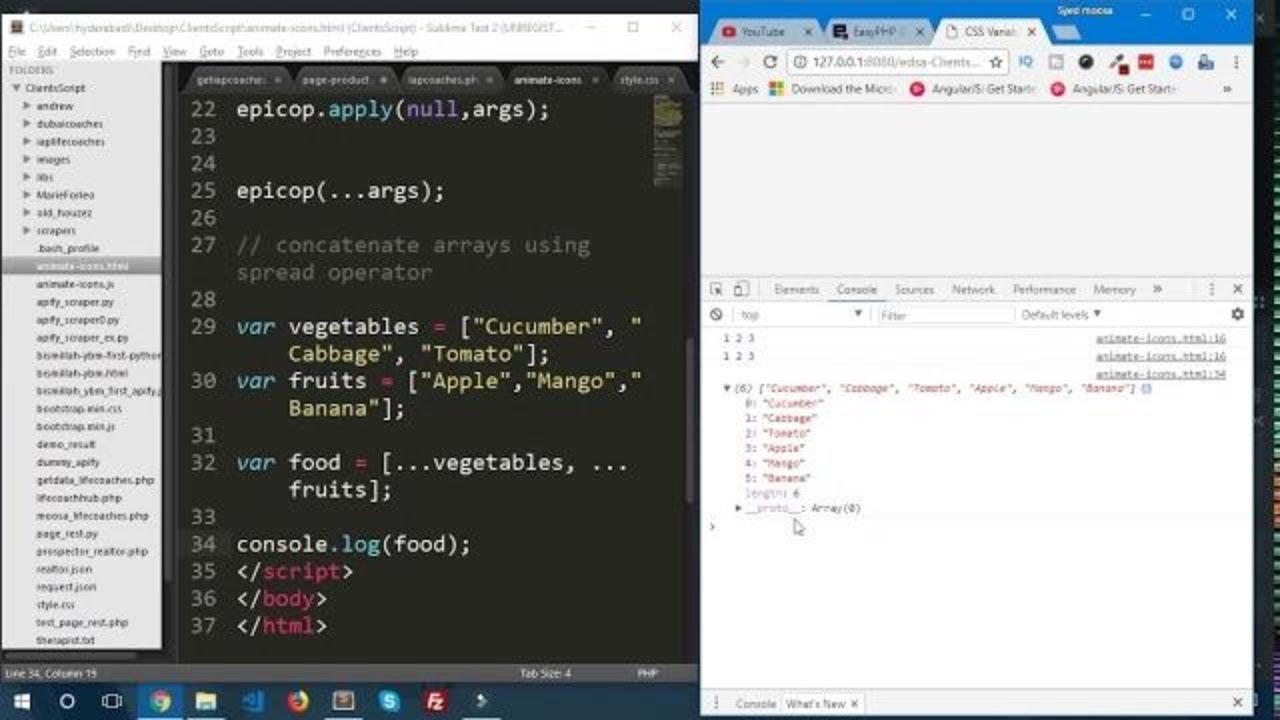Screen dimensions: 1280x720
Task: Launch Visual Studio Code from taskbar
Action: click(x=252, y=701)
